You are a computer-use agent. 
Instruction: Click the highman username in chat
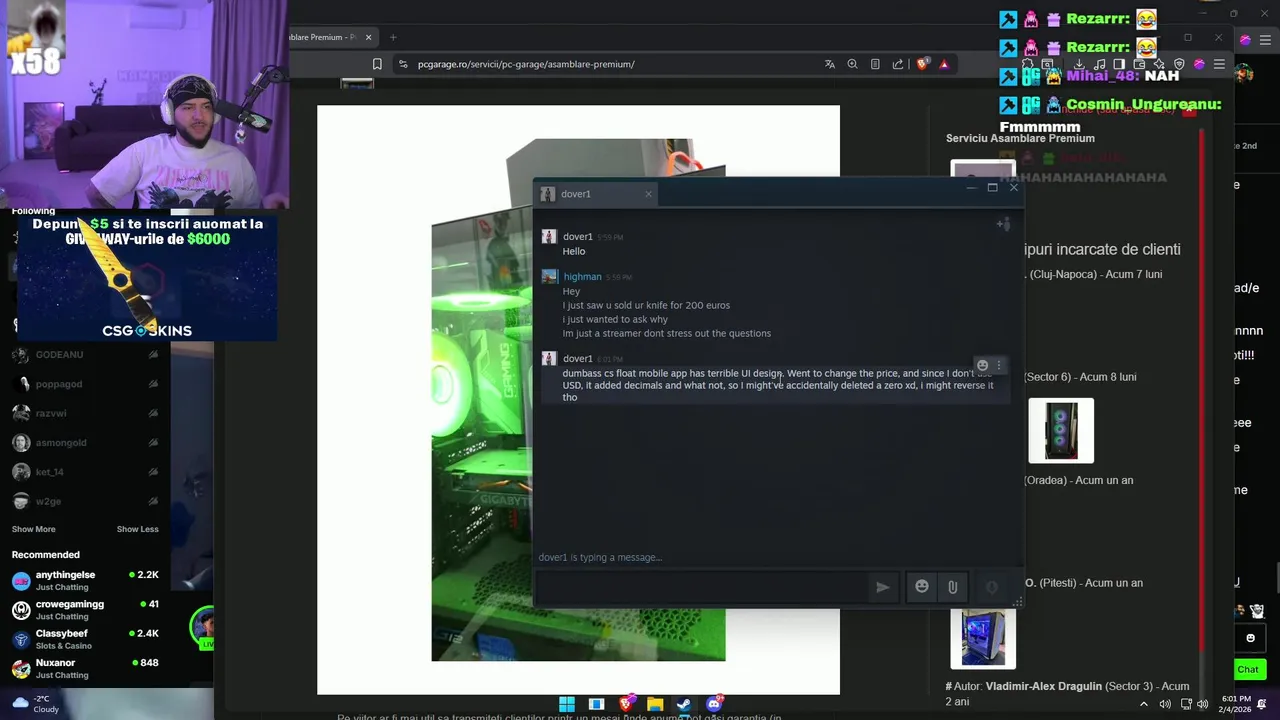pyautogui.click(x=582, y=277)
